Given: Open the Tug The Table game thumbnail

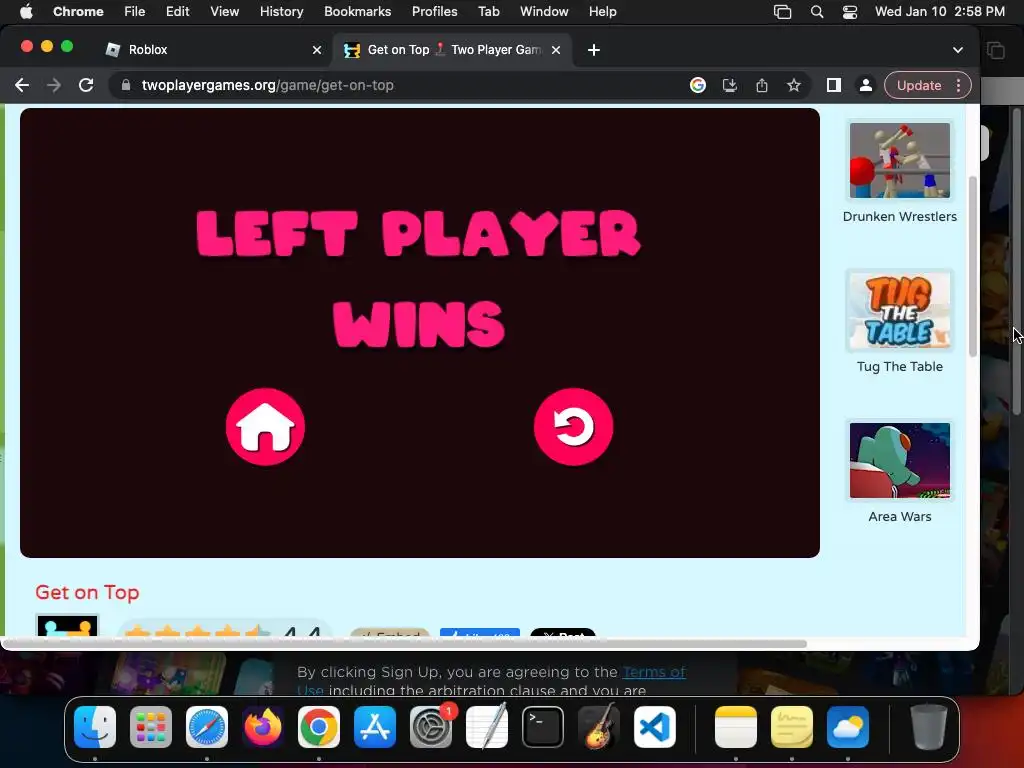Looking at the screenshot, I should tap(899, 310).
